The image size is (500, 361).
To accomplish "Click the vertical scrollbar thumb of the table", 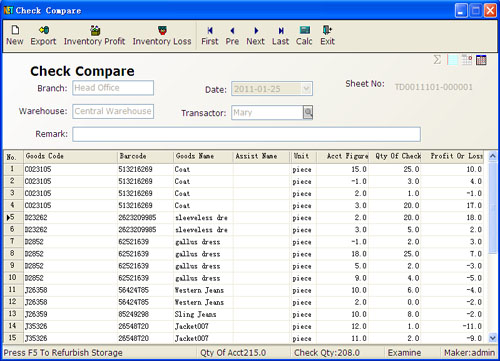I will (x=492, y=207).
